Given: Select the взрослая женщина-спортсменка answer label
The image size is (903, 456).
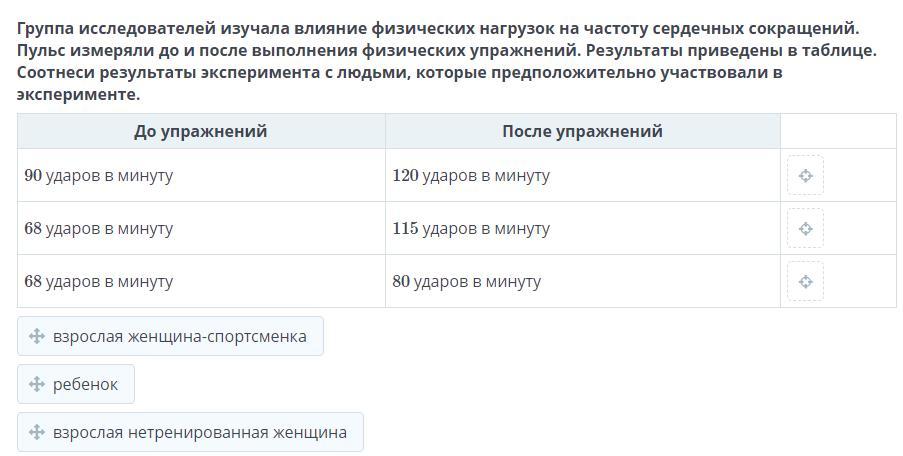Looking at the screenshot, I should click(x=180, y=336).
